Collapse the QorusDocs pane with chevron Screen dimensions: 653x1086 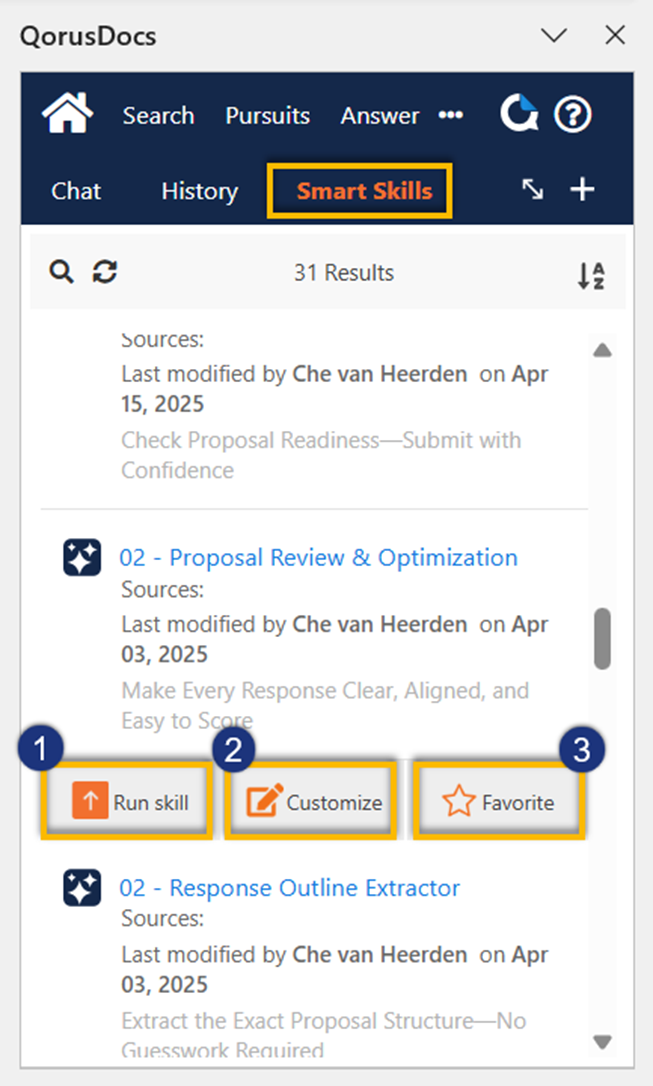coord(553,37)
